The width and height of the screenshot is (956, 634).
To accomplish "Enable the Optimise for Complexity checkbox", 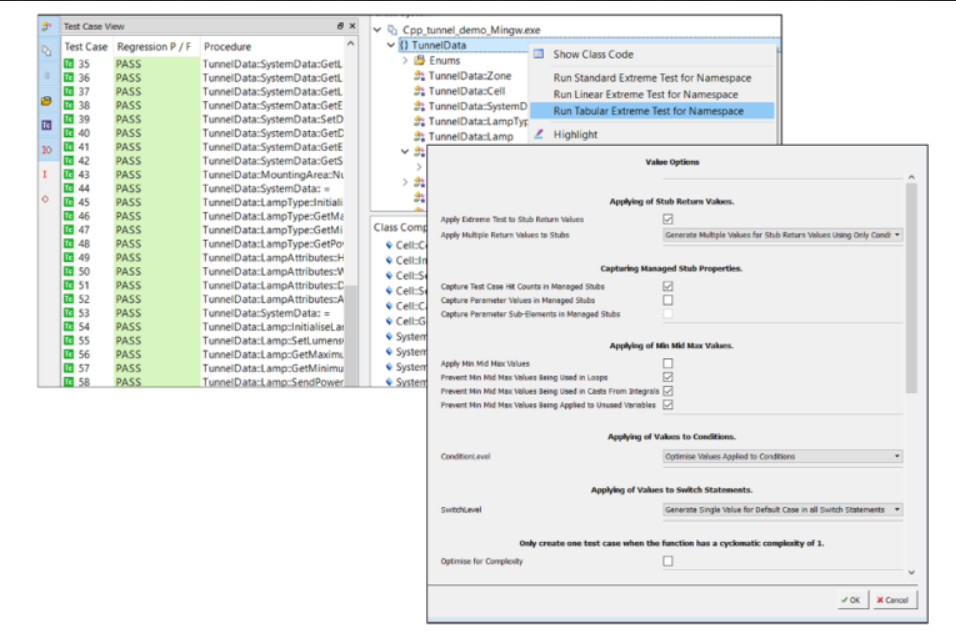I will [668, 561].
